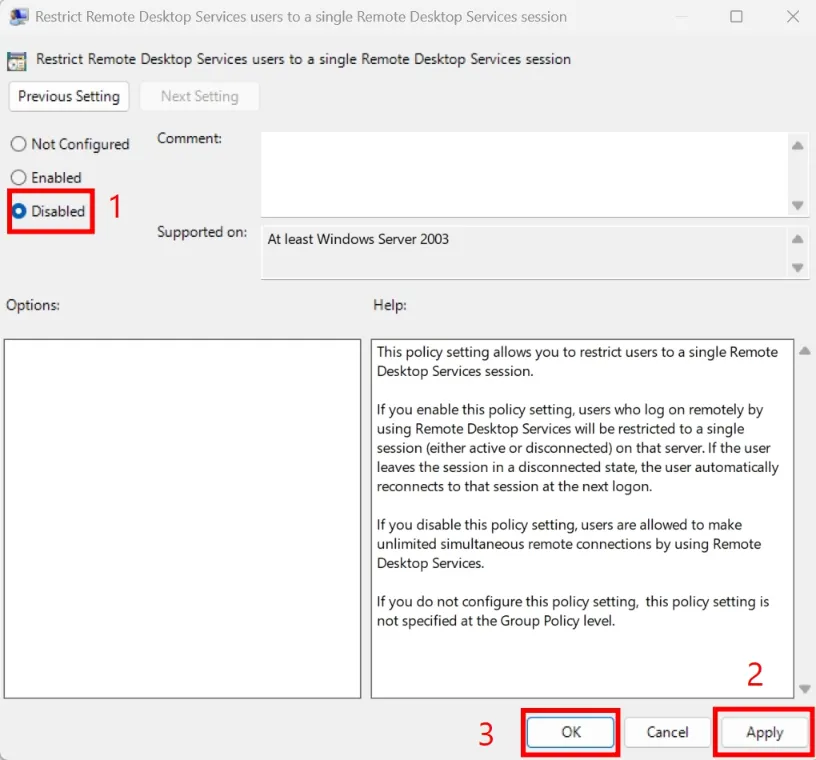This screenshot has width=816, height=760.
Task: Go to Previous Setting
Action: pyautogui.click(x=69, y=96)
